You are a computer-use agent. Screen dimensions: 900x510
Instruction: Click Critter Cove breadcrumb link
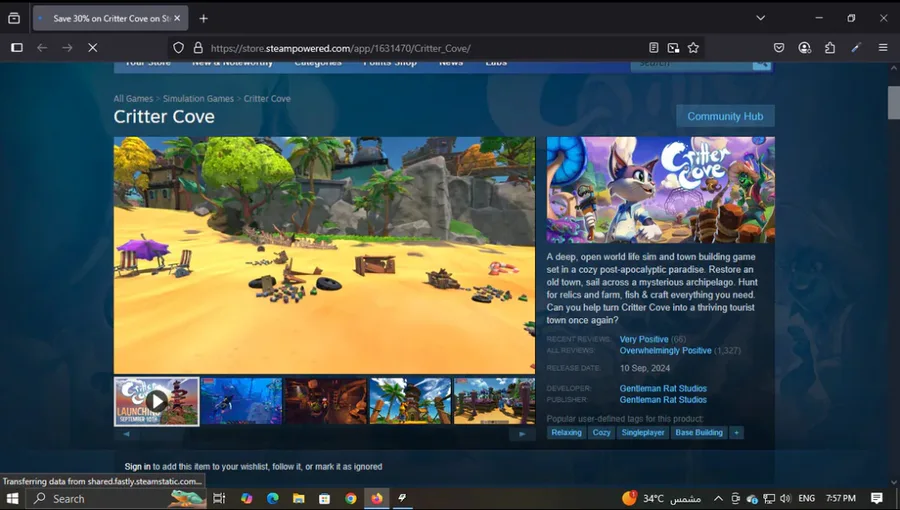click(x=267, y=99)
